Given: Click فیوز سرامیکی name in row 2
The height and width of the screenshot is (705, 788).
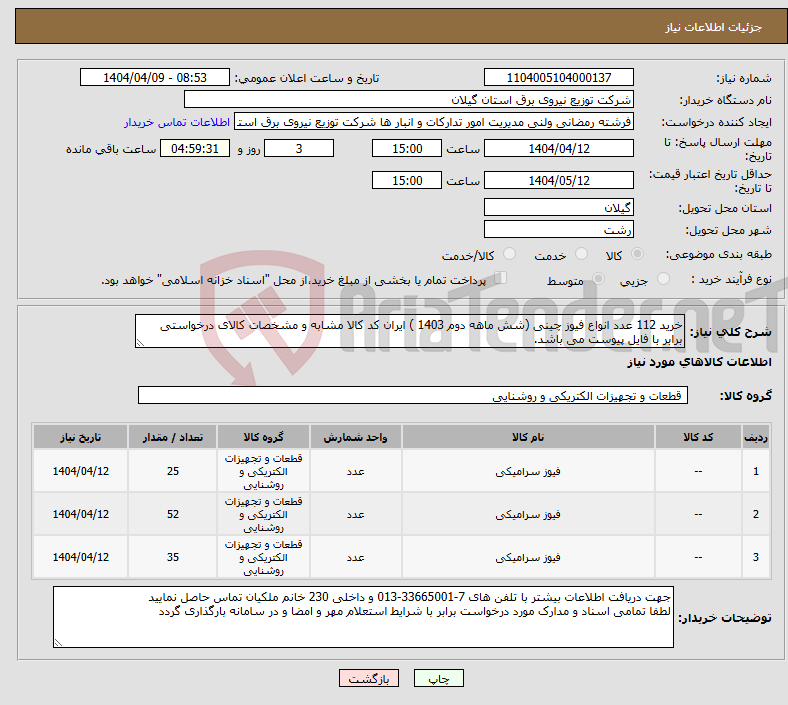Looking at the screenshot, I should tap(528, 515).
